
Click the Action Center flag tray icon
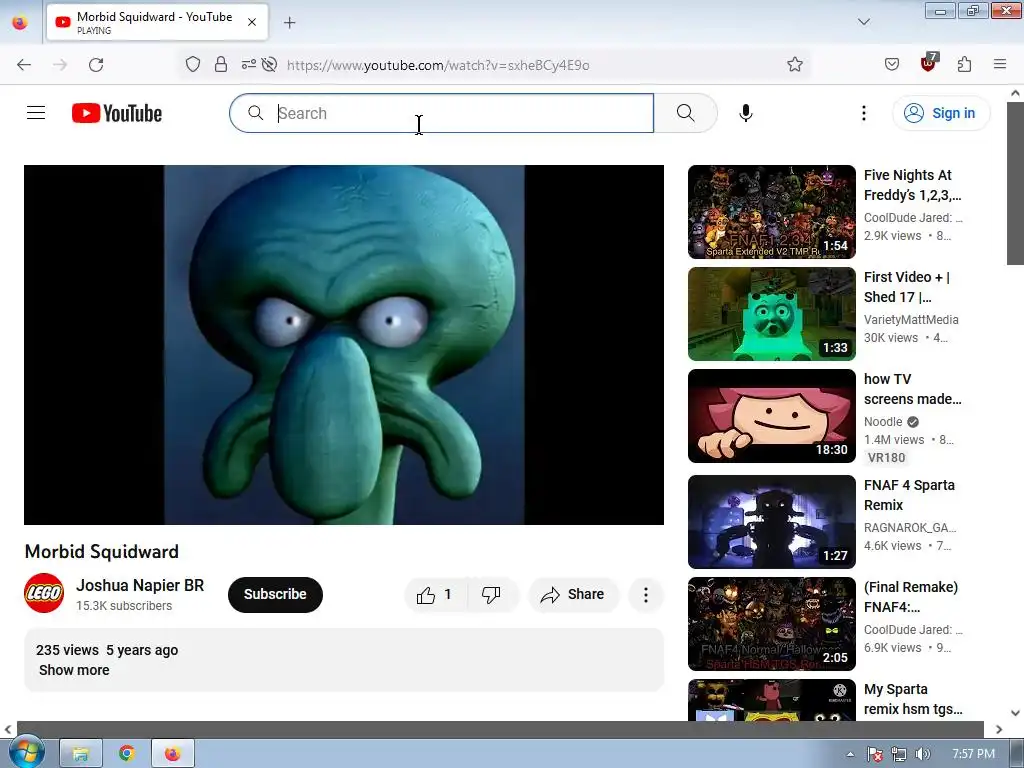pyautogui.click(x=875, y=754)
